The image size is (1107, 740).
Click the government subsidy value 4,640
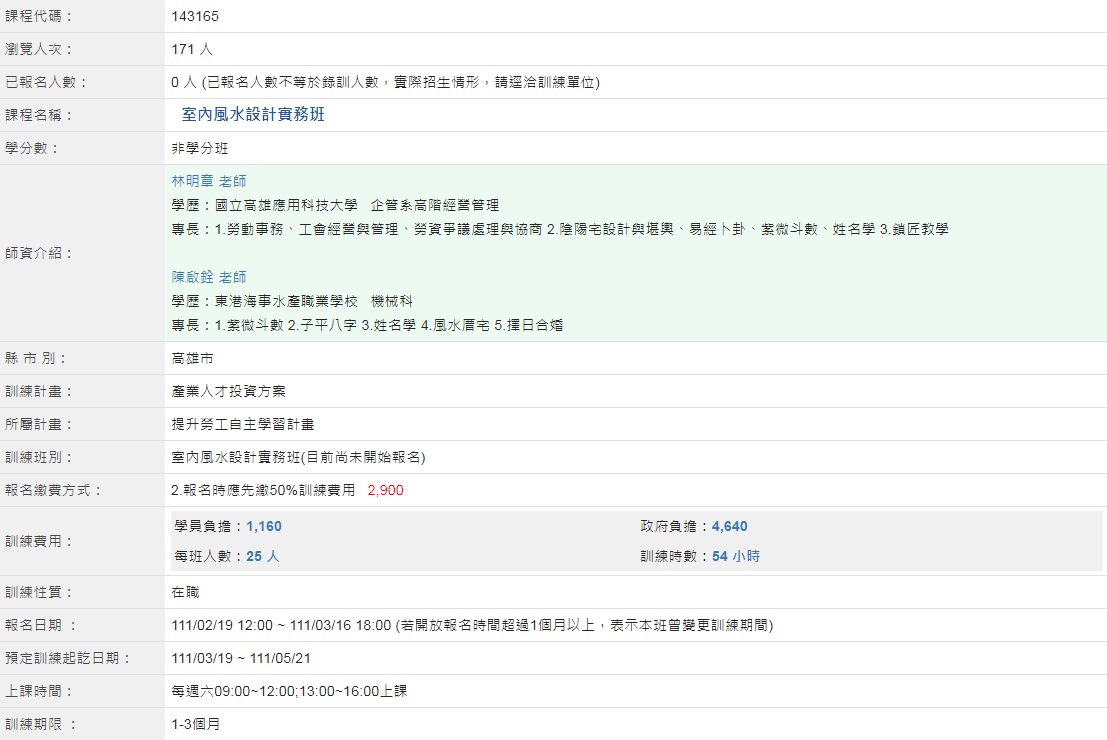pyautogui.click(x=729, y=526)
